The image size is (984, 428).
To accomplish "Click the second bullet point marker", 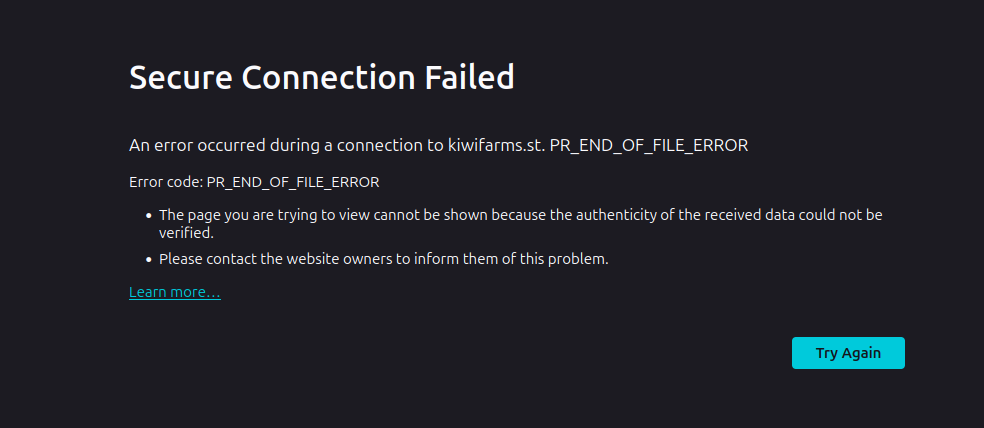I will (148, 260).
